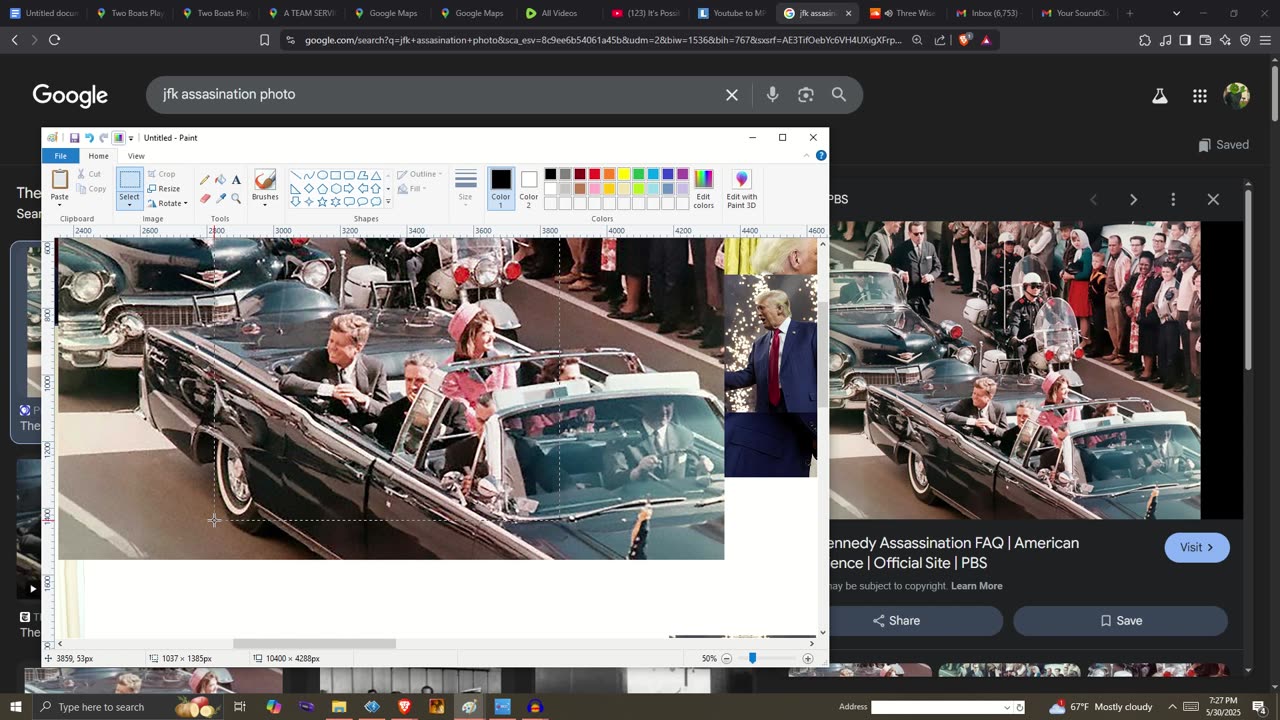Select the Pencil tool in Paint
This screenshot has width=1280, height=720.
click(x=205, y=180)
